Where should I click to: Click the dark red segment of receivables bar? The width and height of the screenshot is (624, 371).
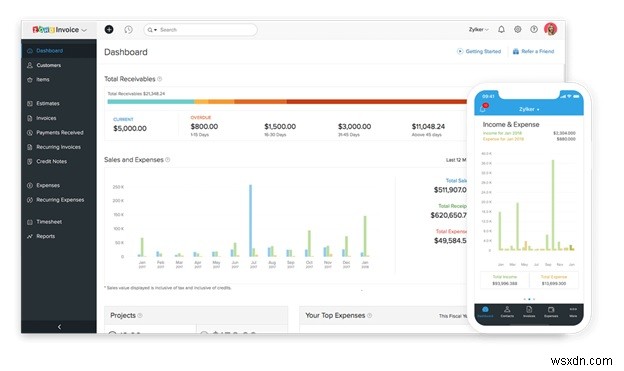(376, 102)
